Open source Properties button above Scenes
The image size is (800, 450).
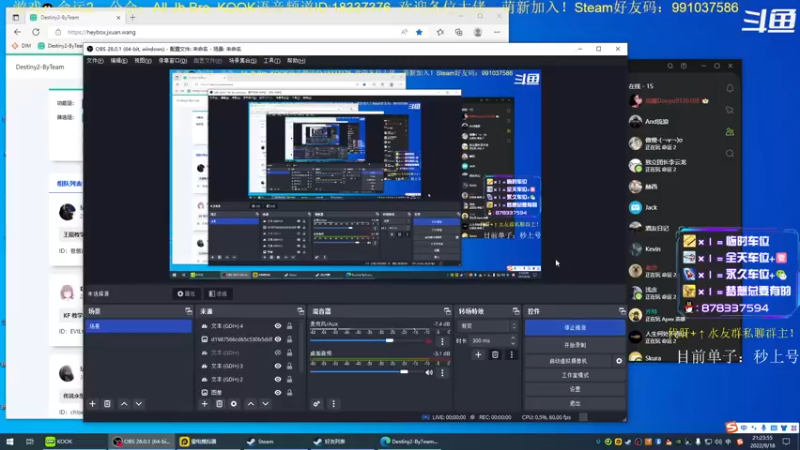pos(186,294)
